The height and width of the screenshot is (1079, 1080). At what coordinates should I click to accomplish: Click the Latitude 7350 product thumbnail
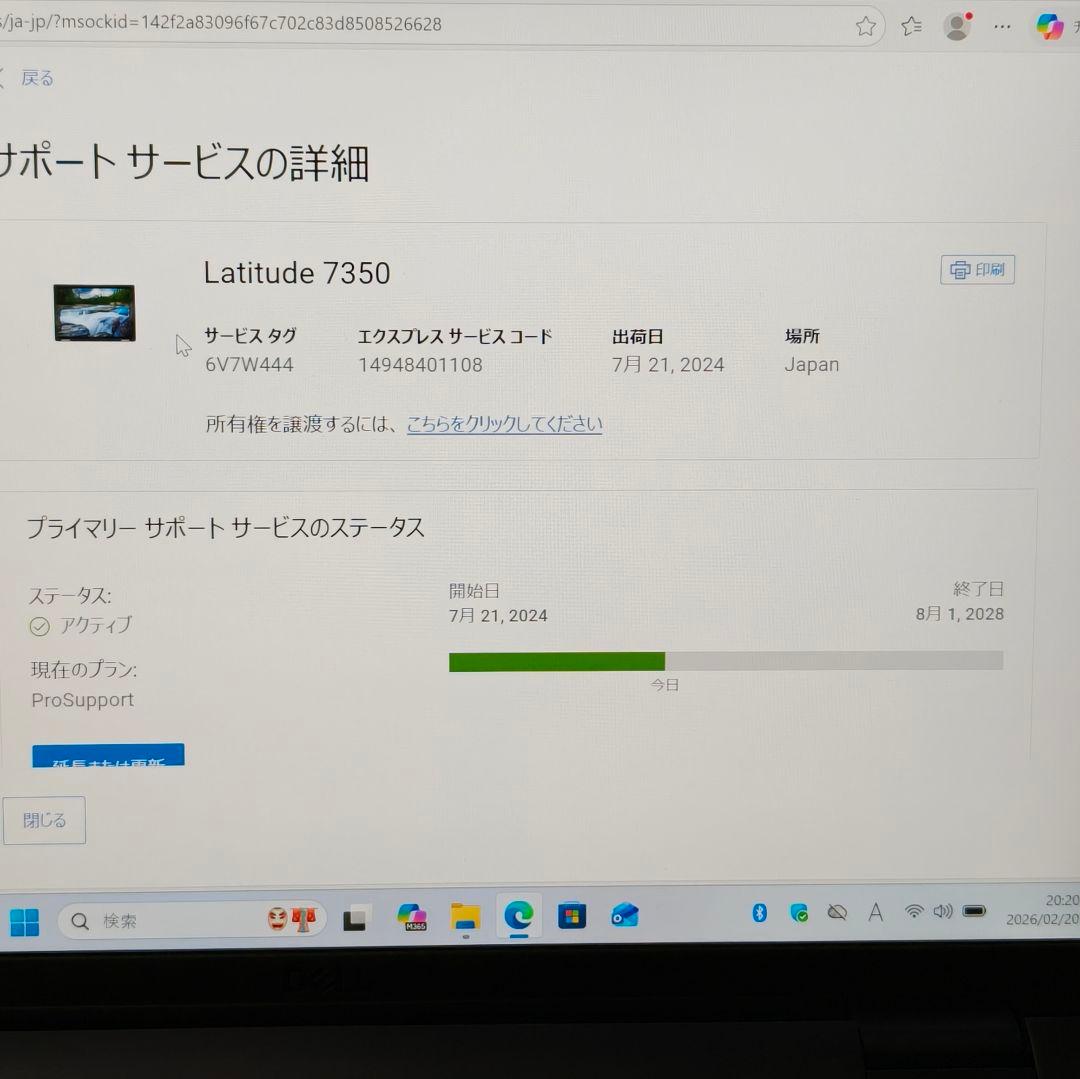click(x=94, y=313)
